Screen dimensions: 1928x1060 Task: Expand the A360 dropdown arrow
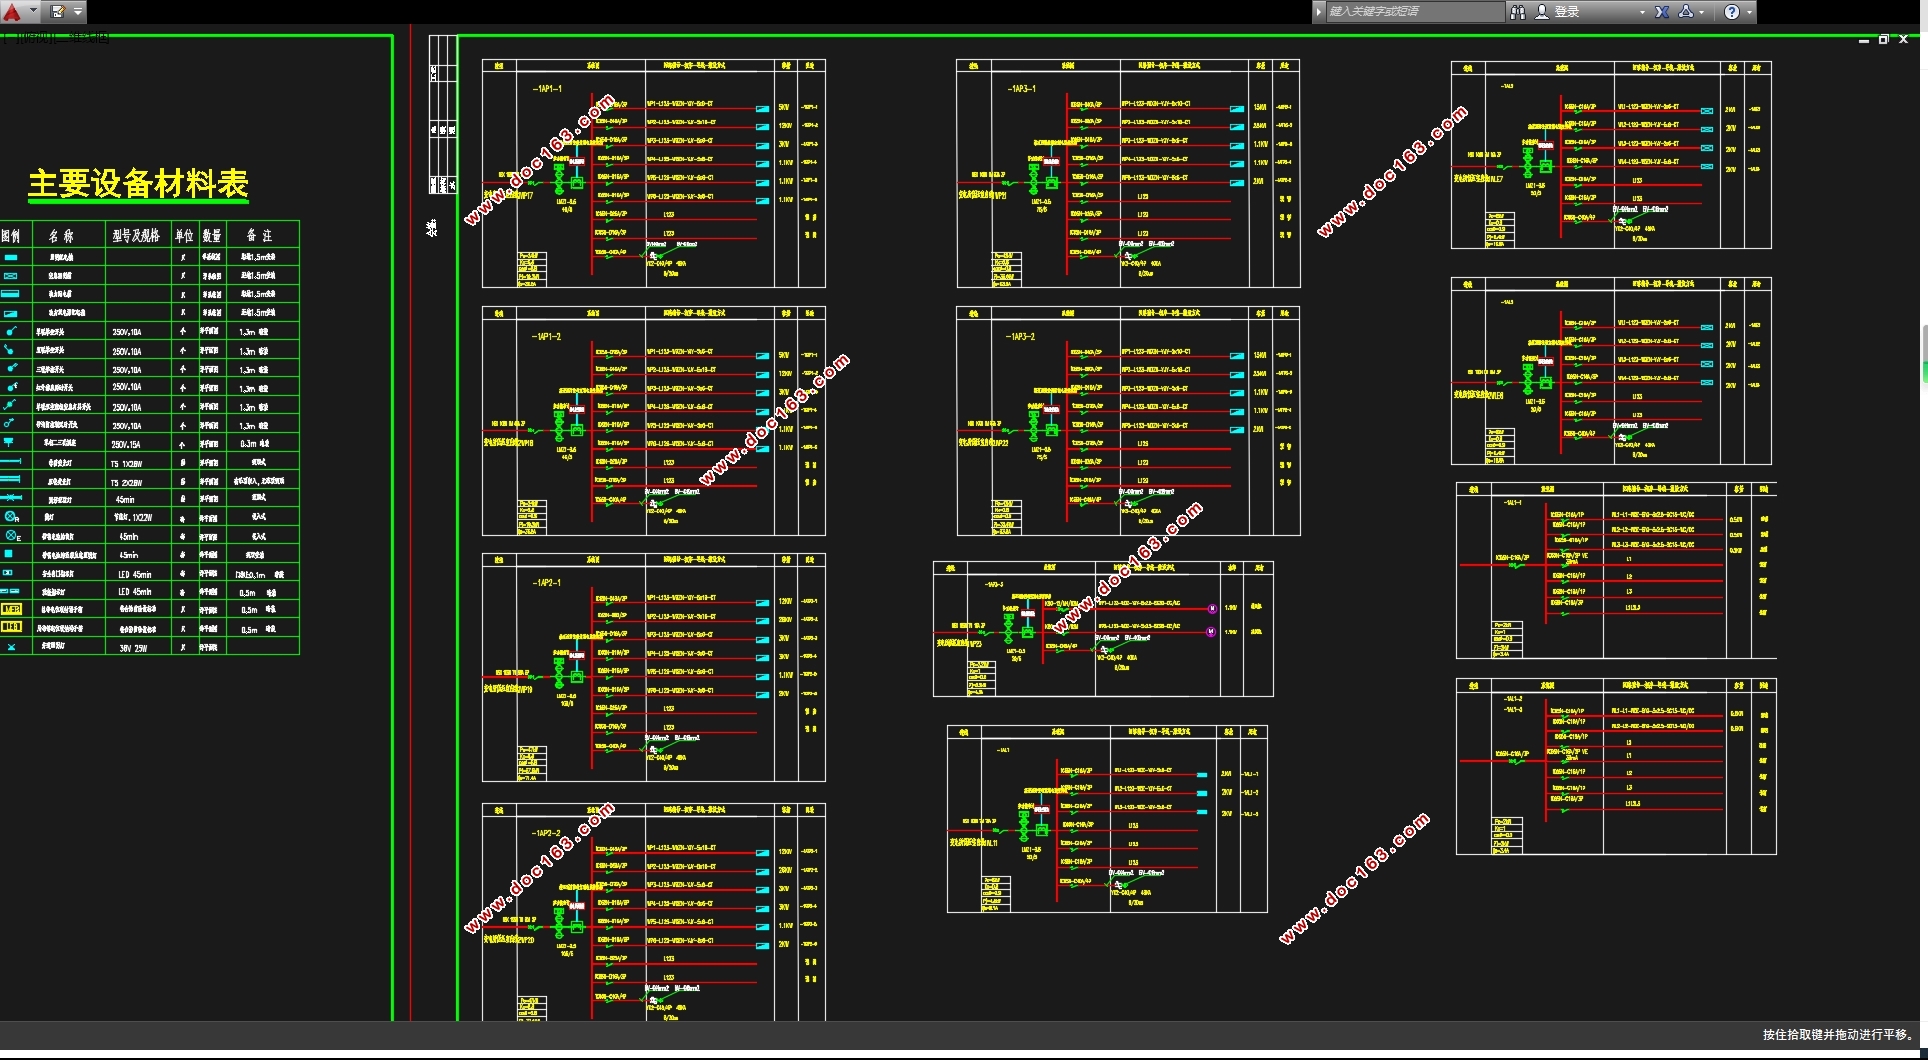[1701, 13]
